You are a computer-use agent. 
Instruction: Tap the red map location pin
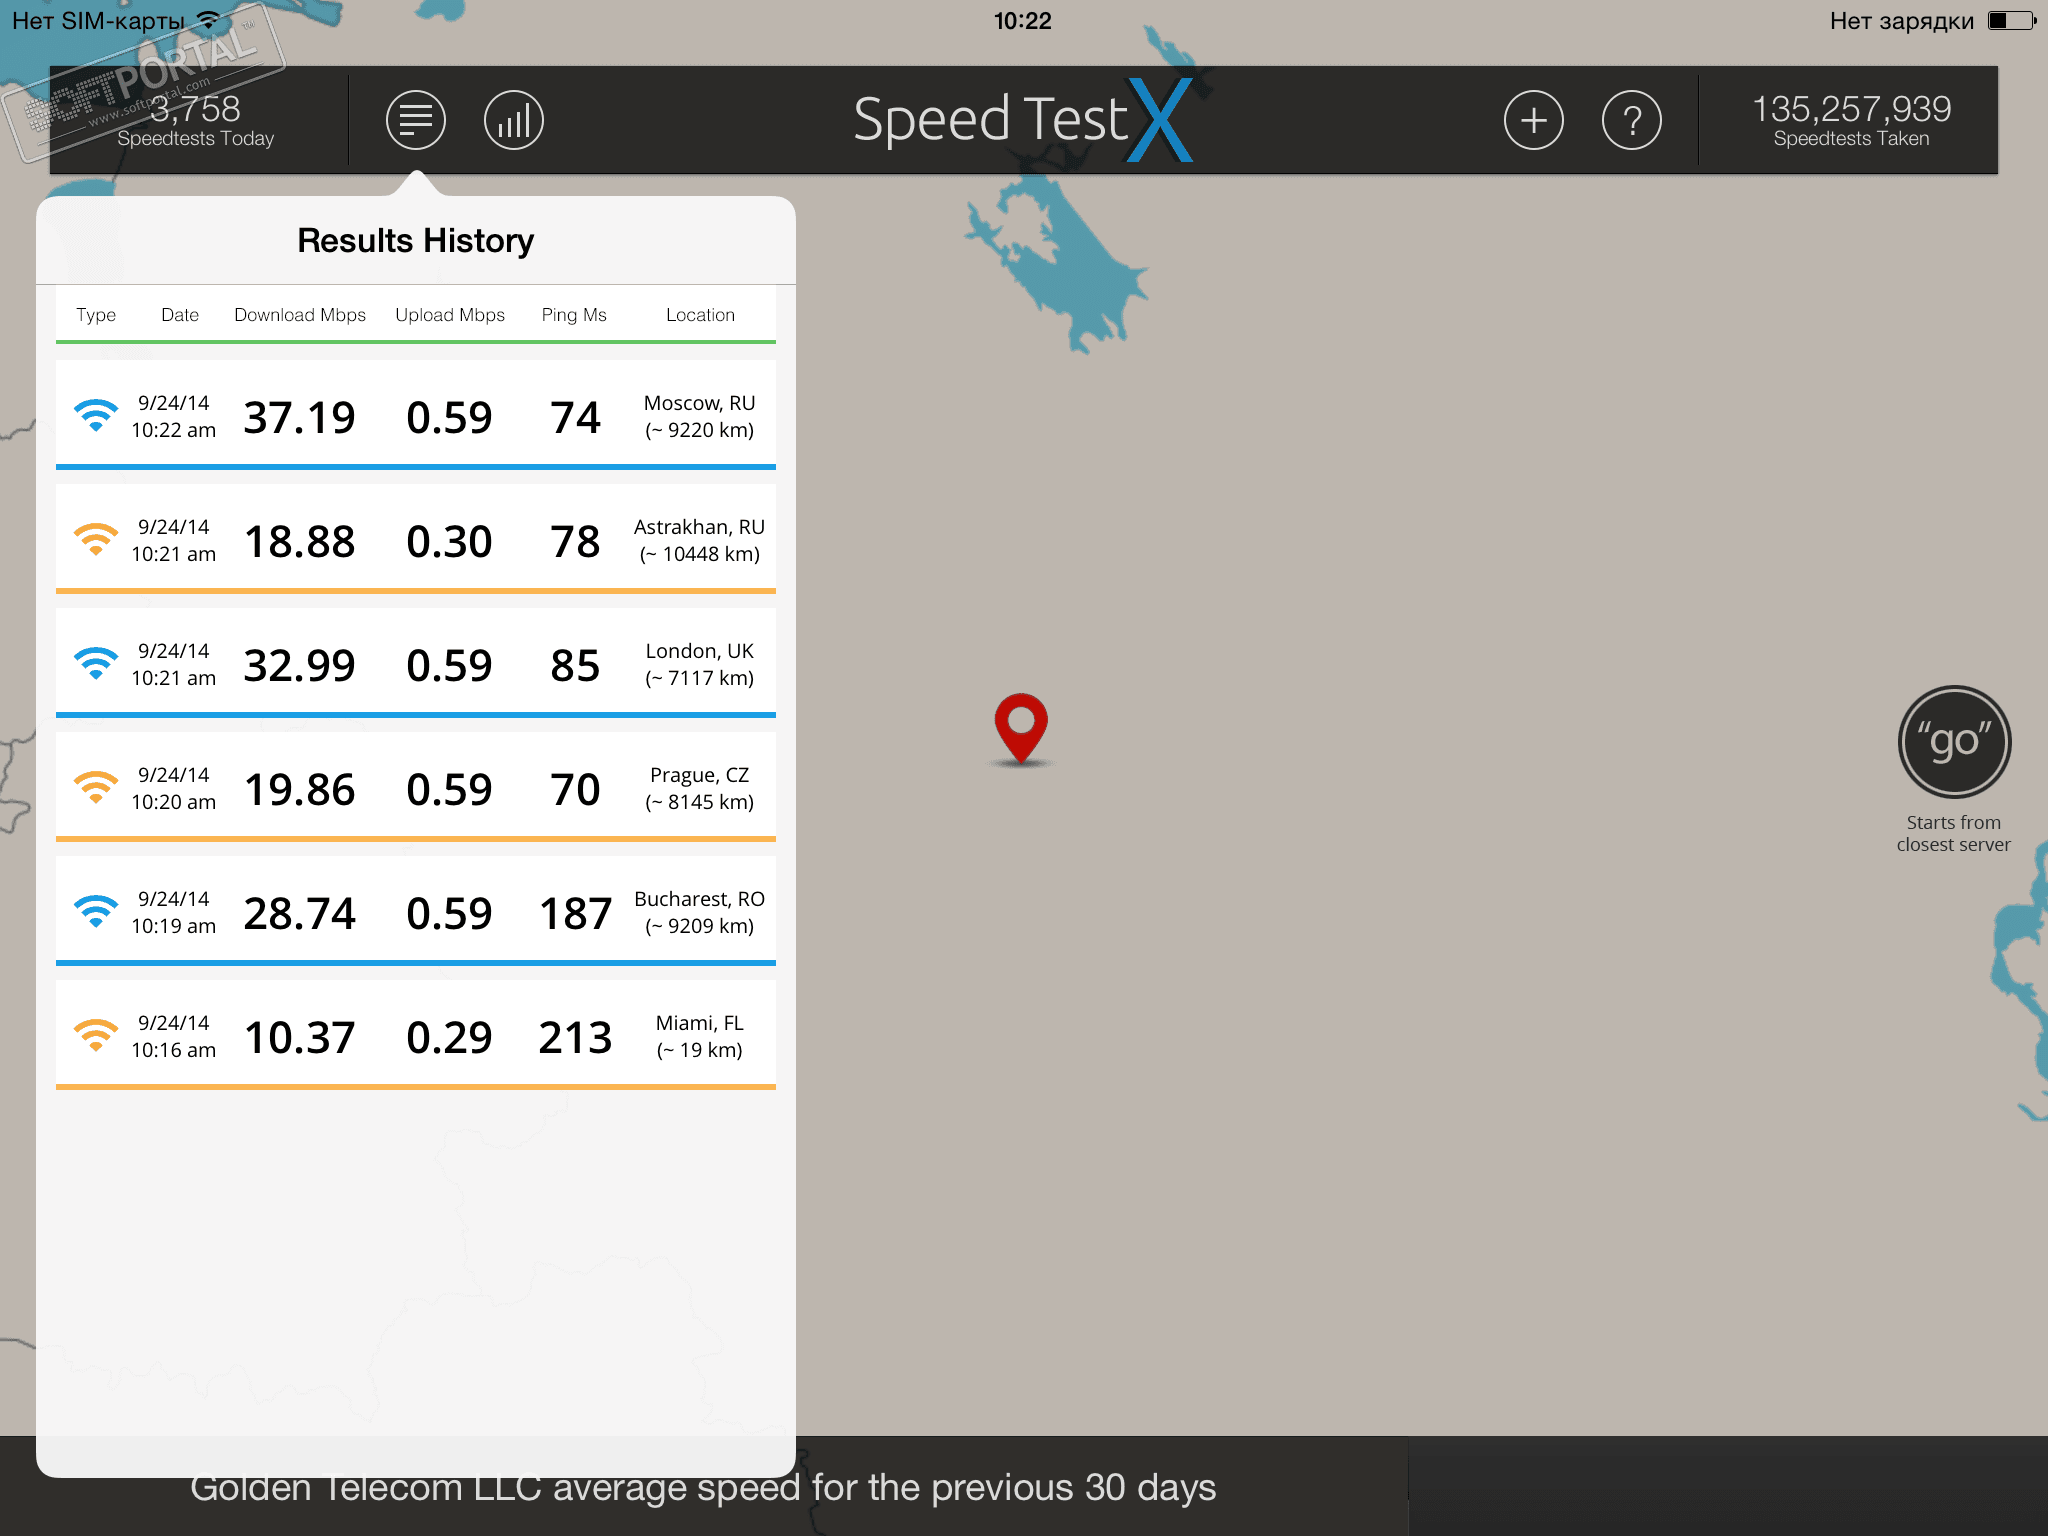pyautogui.click(x=1020, y=726)
